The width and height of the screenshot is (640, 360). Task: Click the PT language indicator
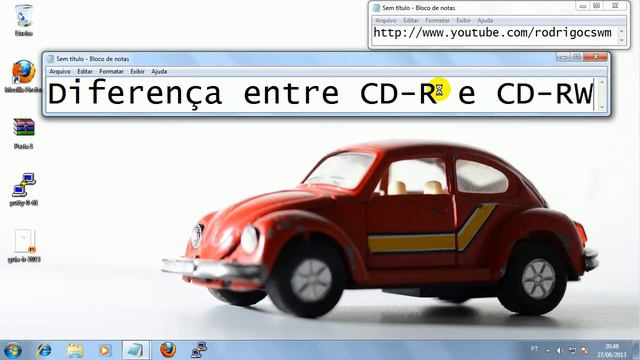click(534, 349)
